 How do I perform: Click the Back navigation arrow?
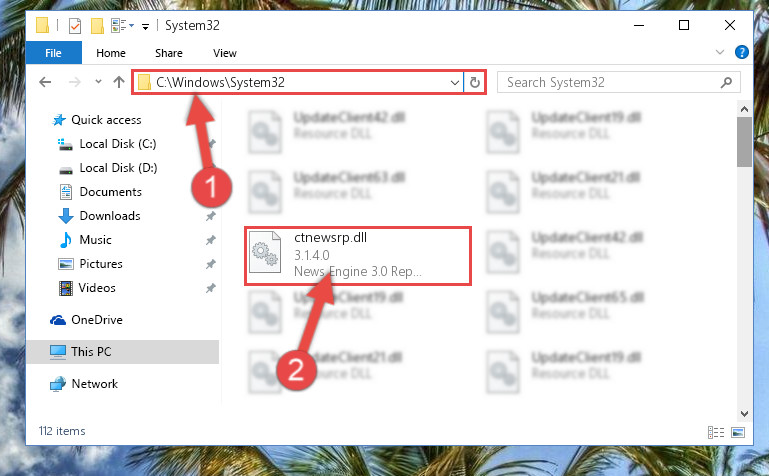(45, 82)
